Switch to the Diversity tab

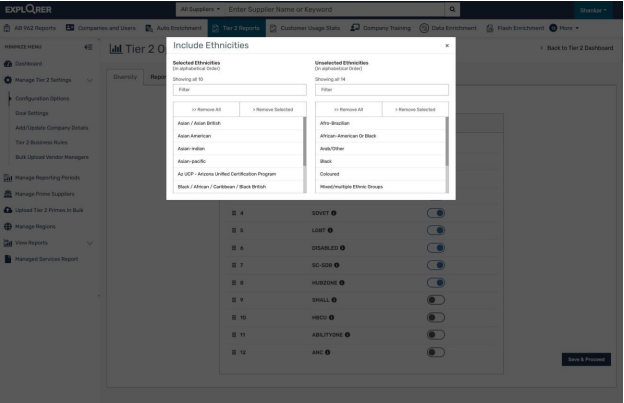(x=125, y=77)
